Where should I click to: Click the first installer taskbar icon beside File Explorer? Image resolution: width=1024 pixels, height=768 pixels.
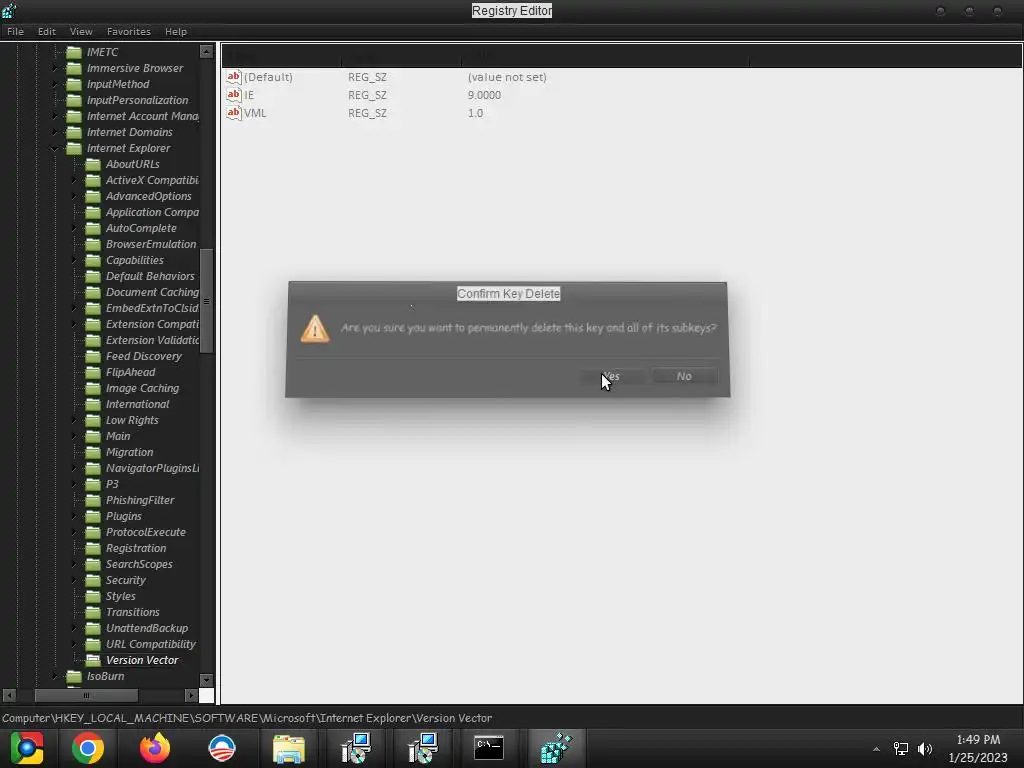coord(356,748)
